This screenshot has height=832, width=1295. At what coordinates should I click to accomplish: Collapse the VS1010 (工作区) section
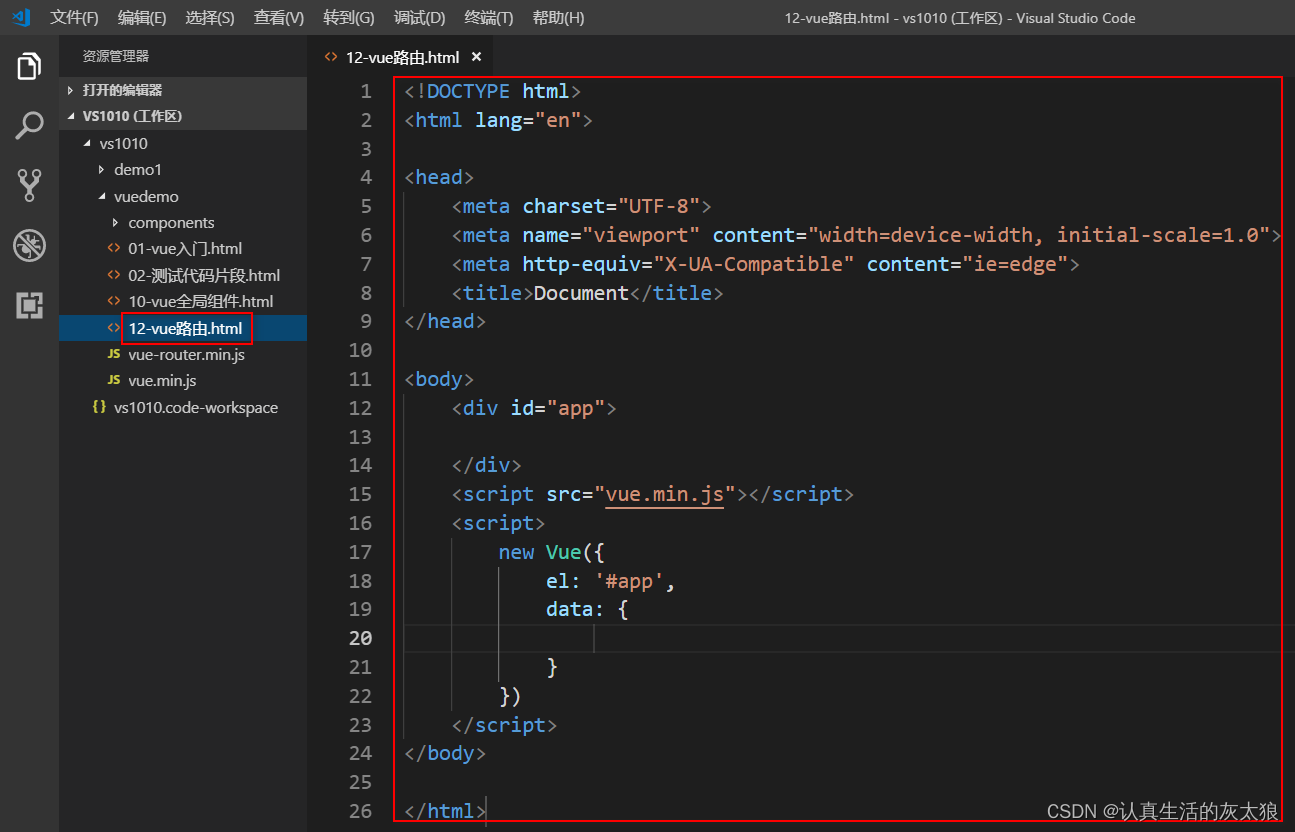(x=71, y=116)
